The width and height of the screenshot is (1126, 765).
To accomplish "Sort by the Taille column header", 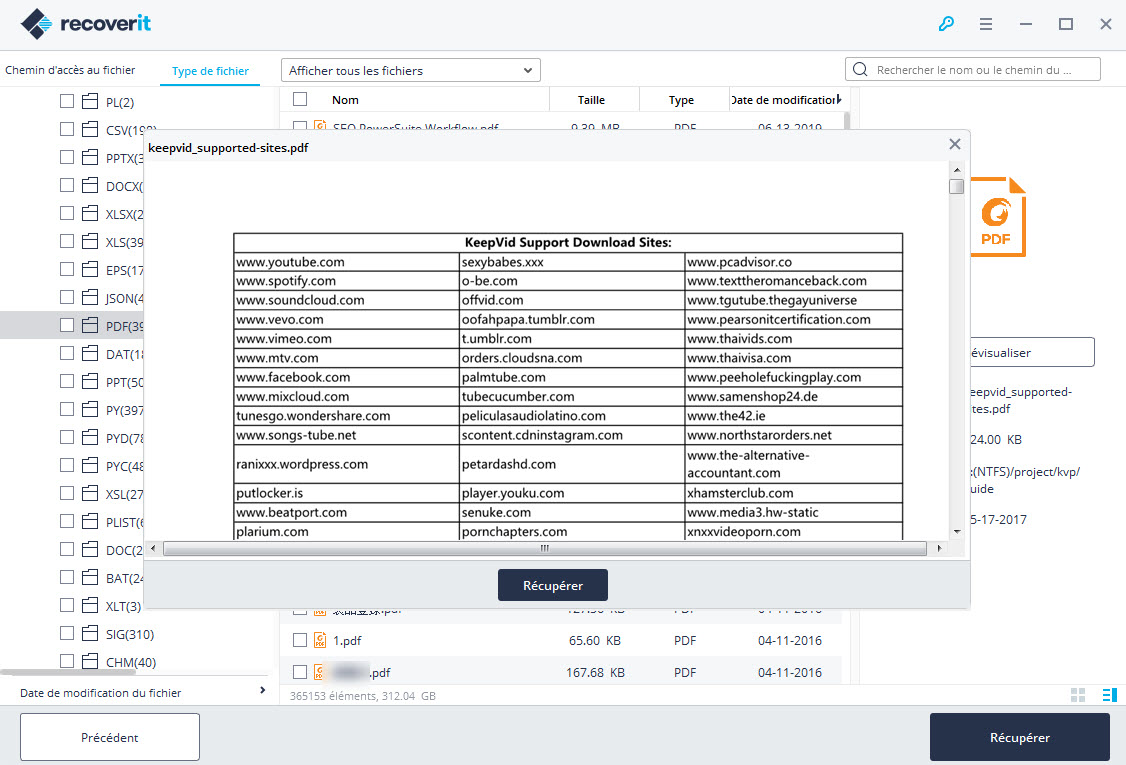I will (x=592, y=100).
